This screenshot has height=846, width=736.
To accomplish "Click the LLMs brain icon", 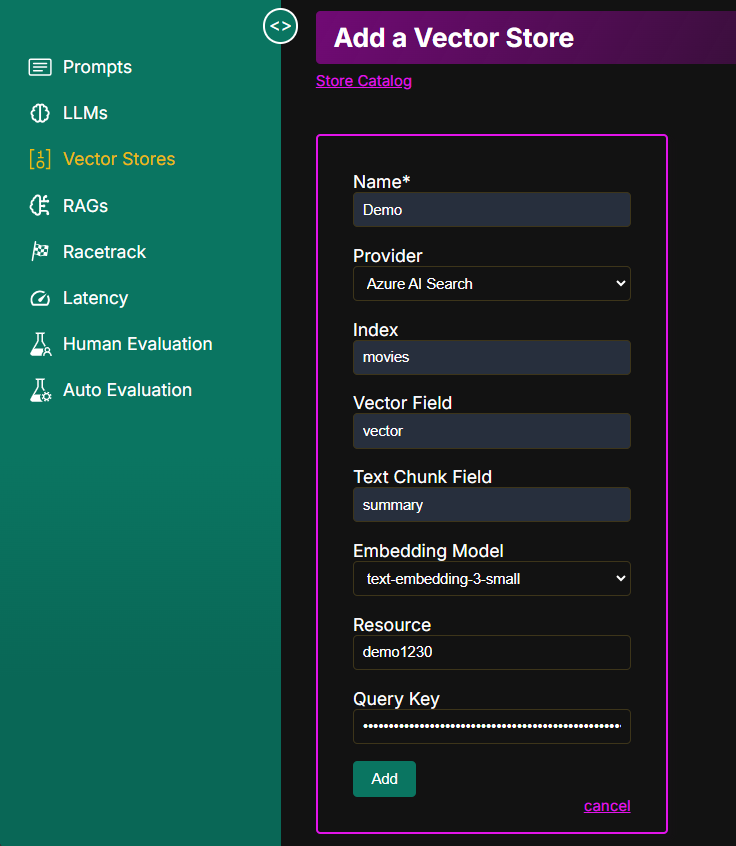I will (40, 113).
